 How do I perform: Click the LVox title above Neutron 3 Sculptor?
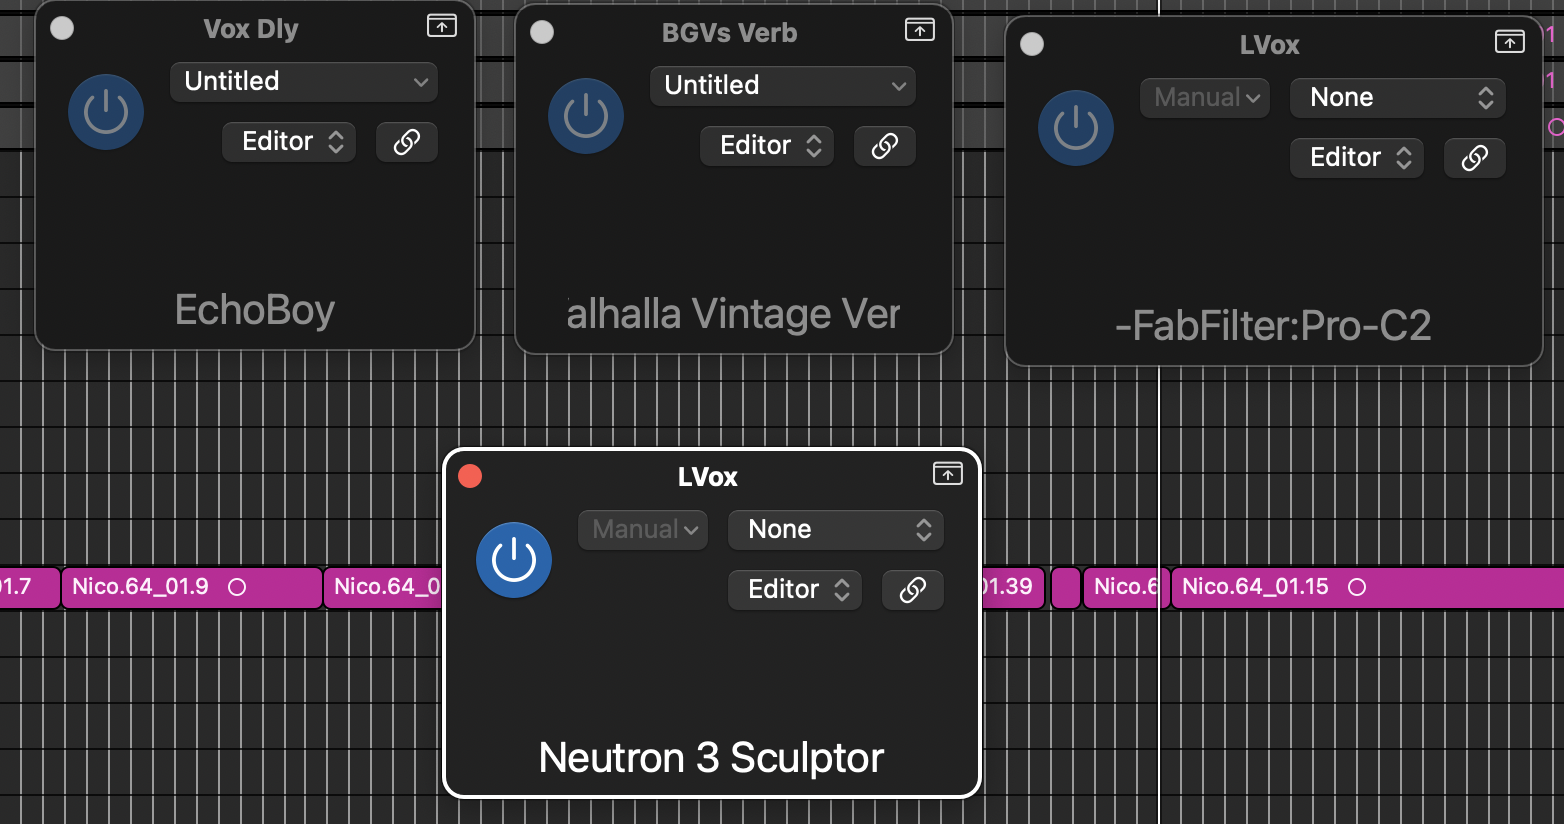click(708, 477)
